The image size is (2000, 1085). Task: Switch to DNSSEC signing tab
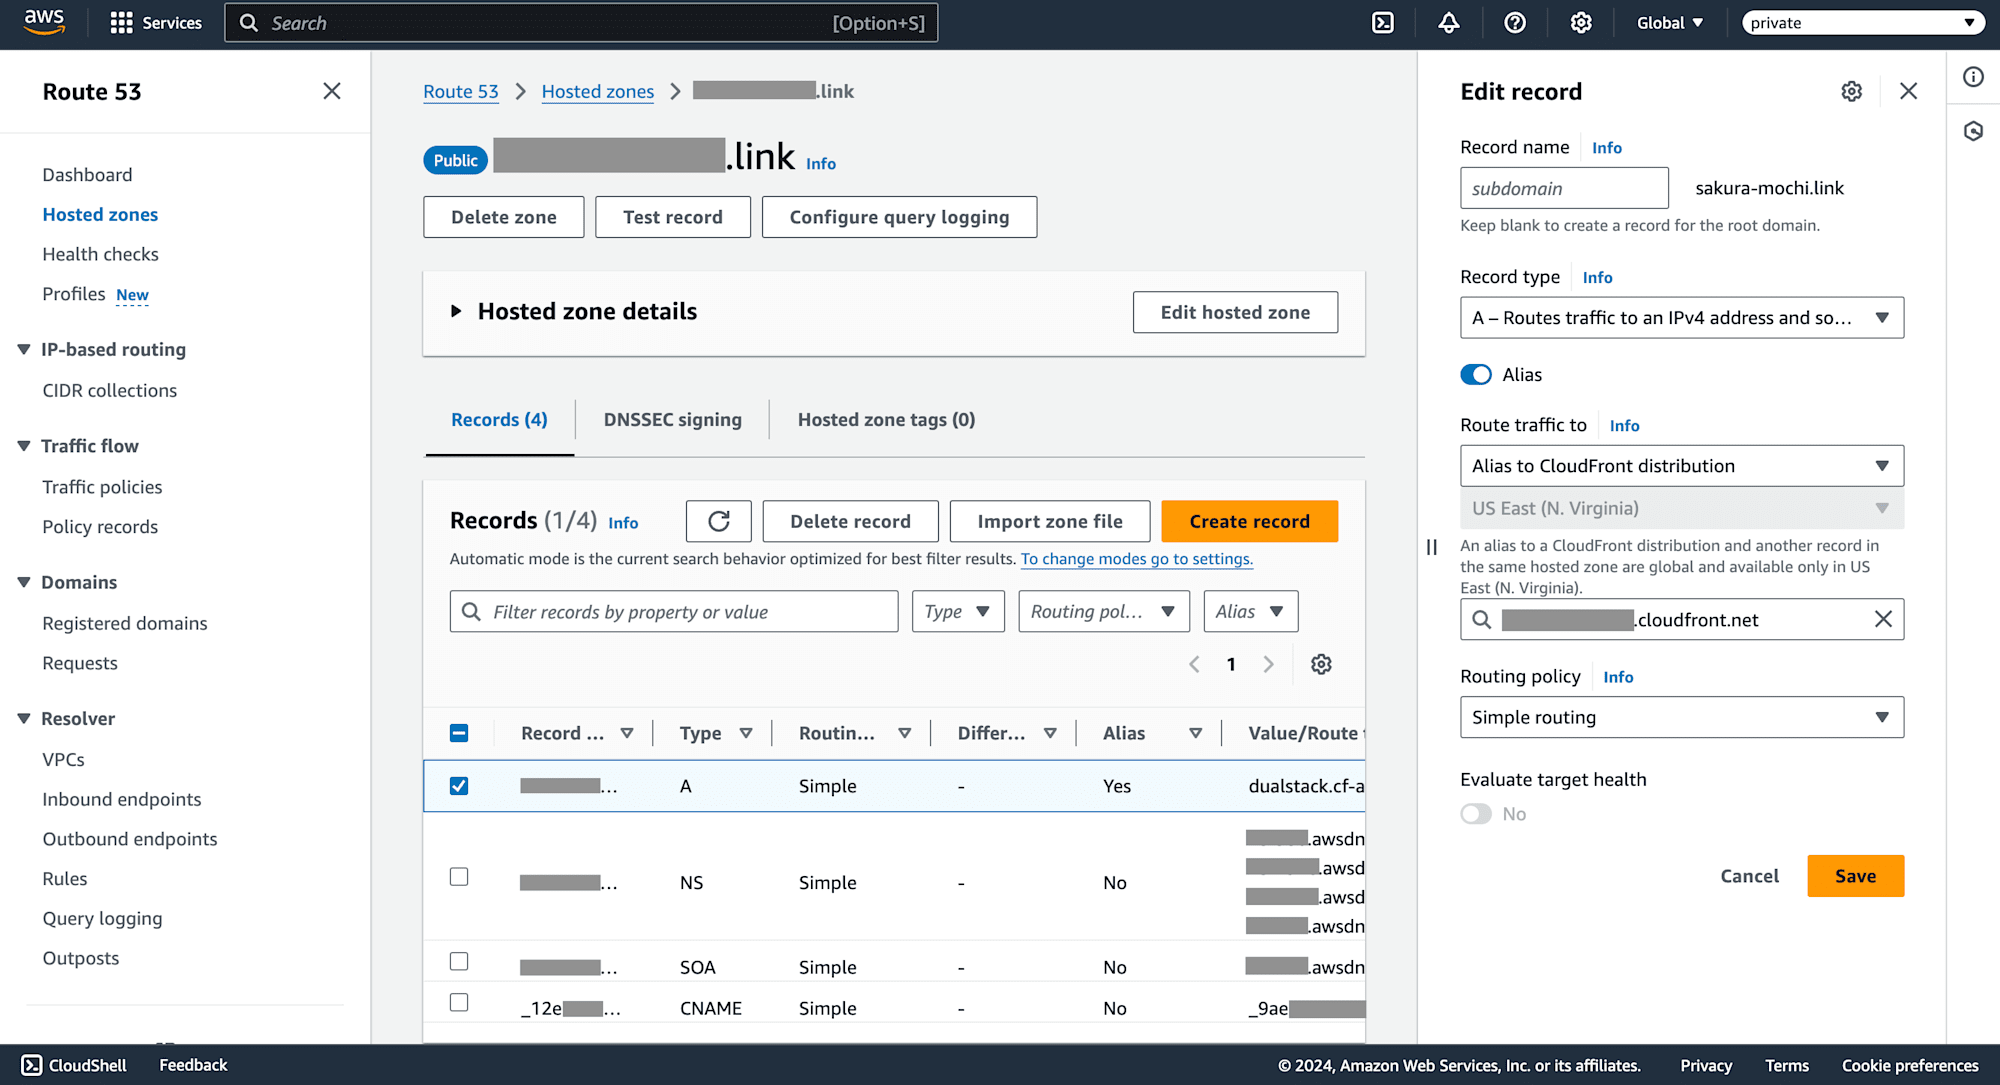(x=672, y=420)
